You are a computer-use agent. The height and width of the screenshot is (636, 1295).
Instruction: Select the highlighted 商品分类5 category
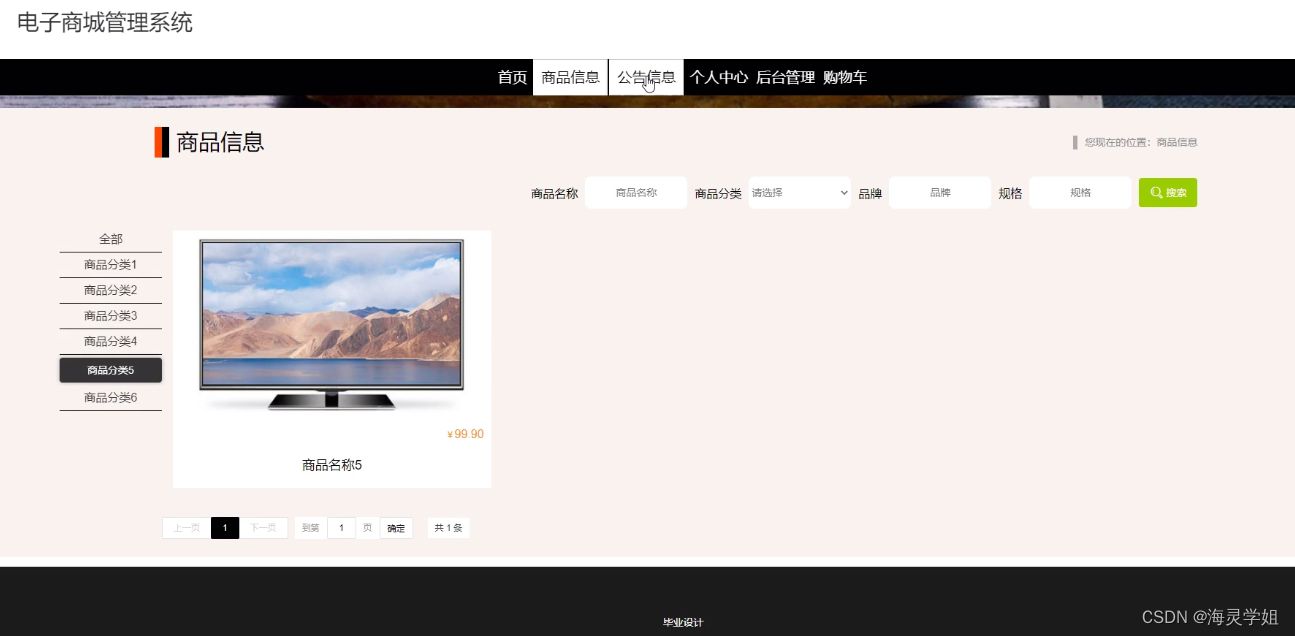(x=110, y=369)
